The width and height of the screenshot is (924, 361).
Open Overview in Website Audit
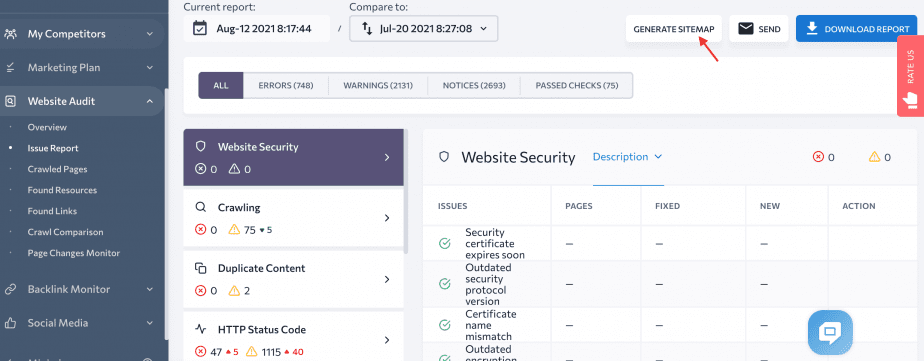tap(47, 127)
